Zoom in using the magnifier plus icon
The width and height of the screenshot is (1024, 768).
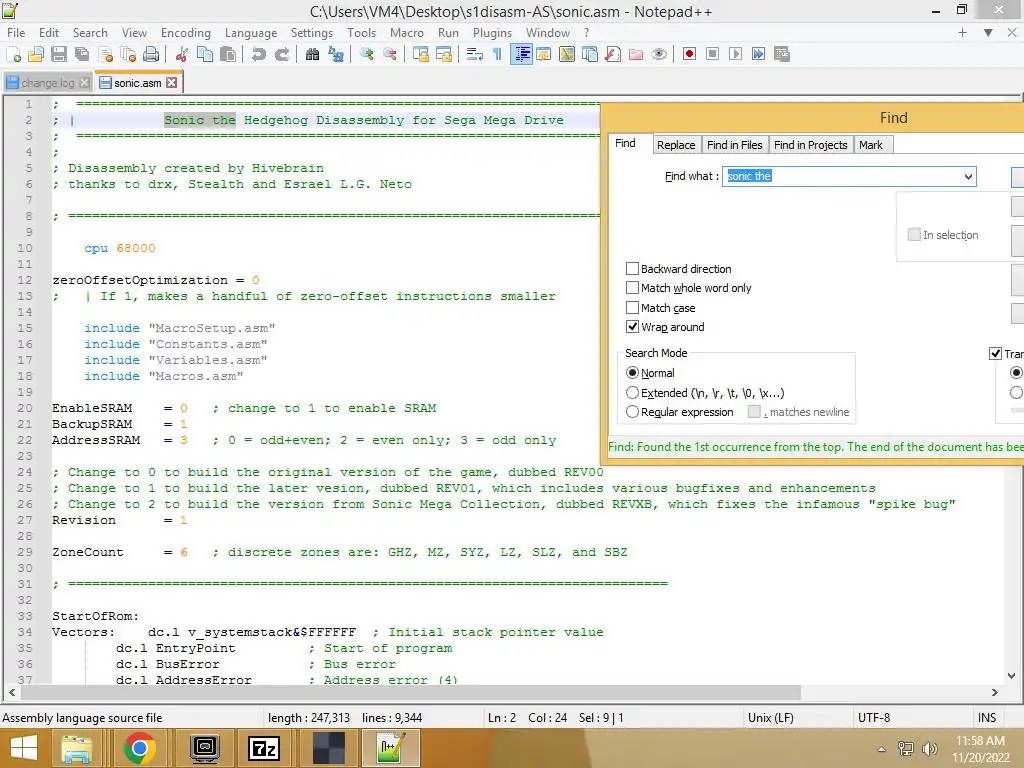(x=366, y=54)
